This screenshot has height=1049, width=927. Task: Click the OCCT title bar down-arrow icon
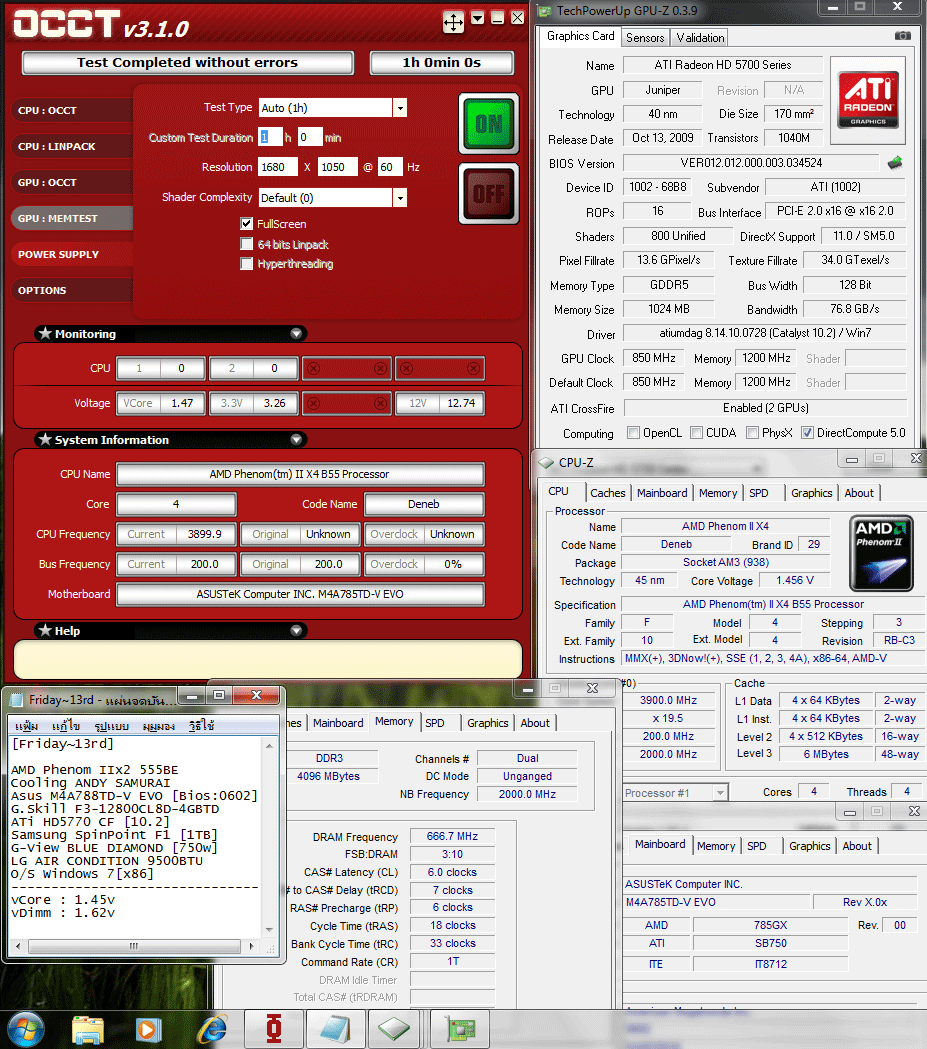click(478, 18)
